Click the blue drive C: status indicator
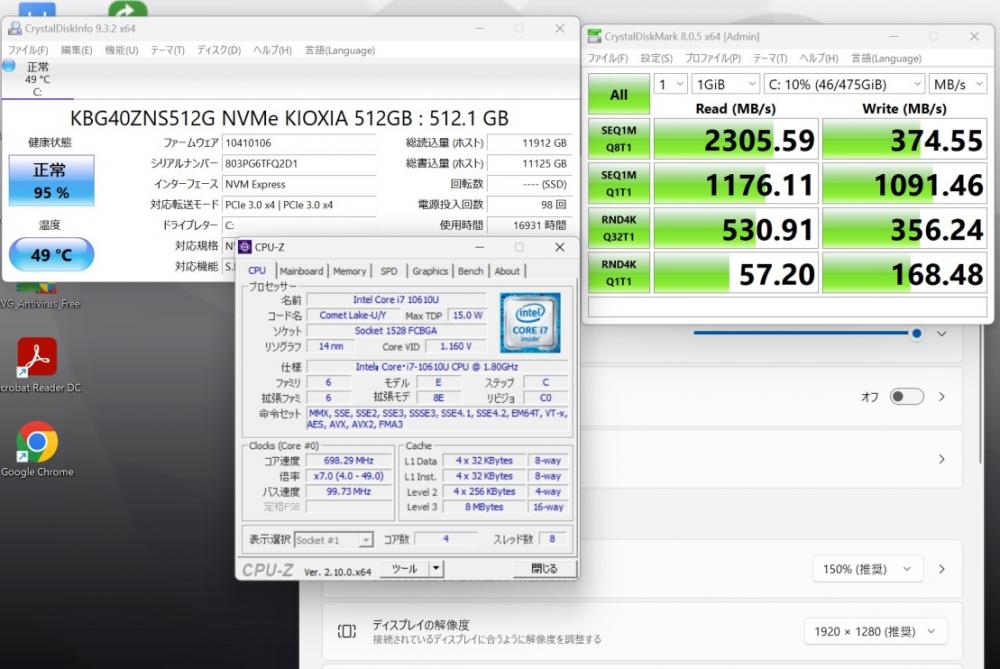The height and width of the screenshot is (669, 1000). point(9,66)
